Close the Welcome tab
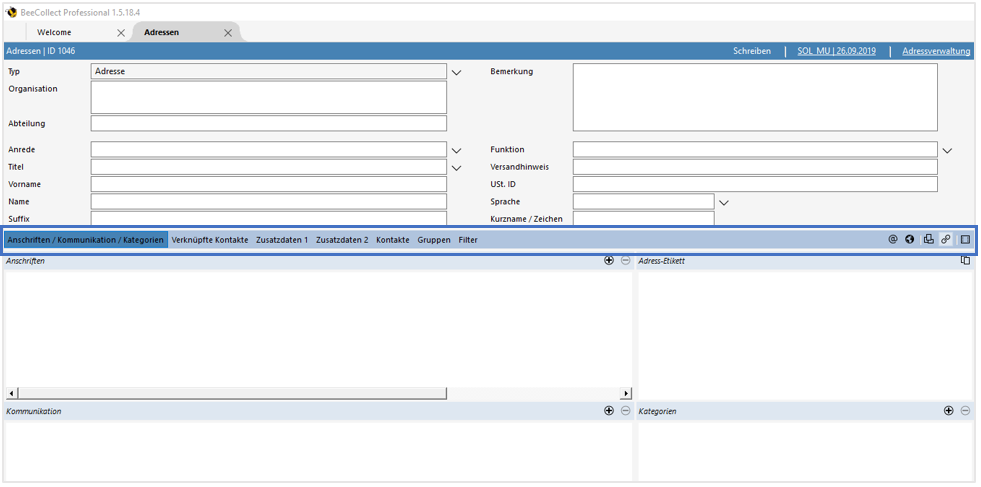Image resolution: width=981 pixels, height=487 pixels. pos(121,33)
